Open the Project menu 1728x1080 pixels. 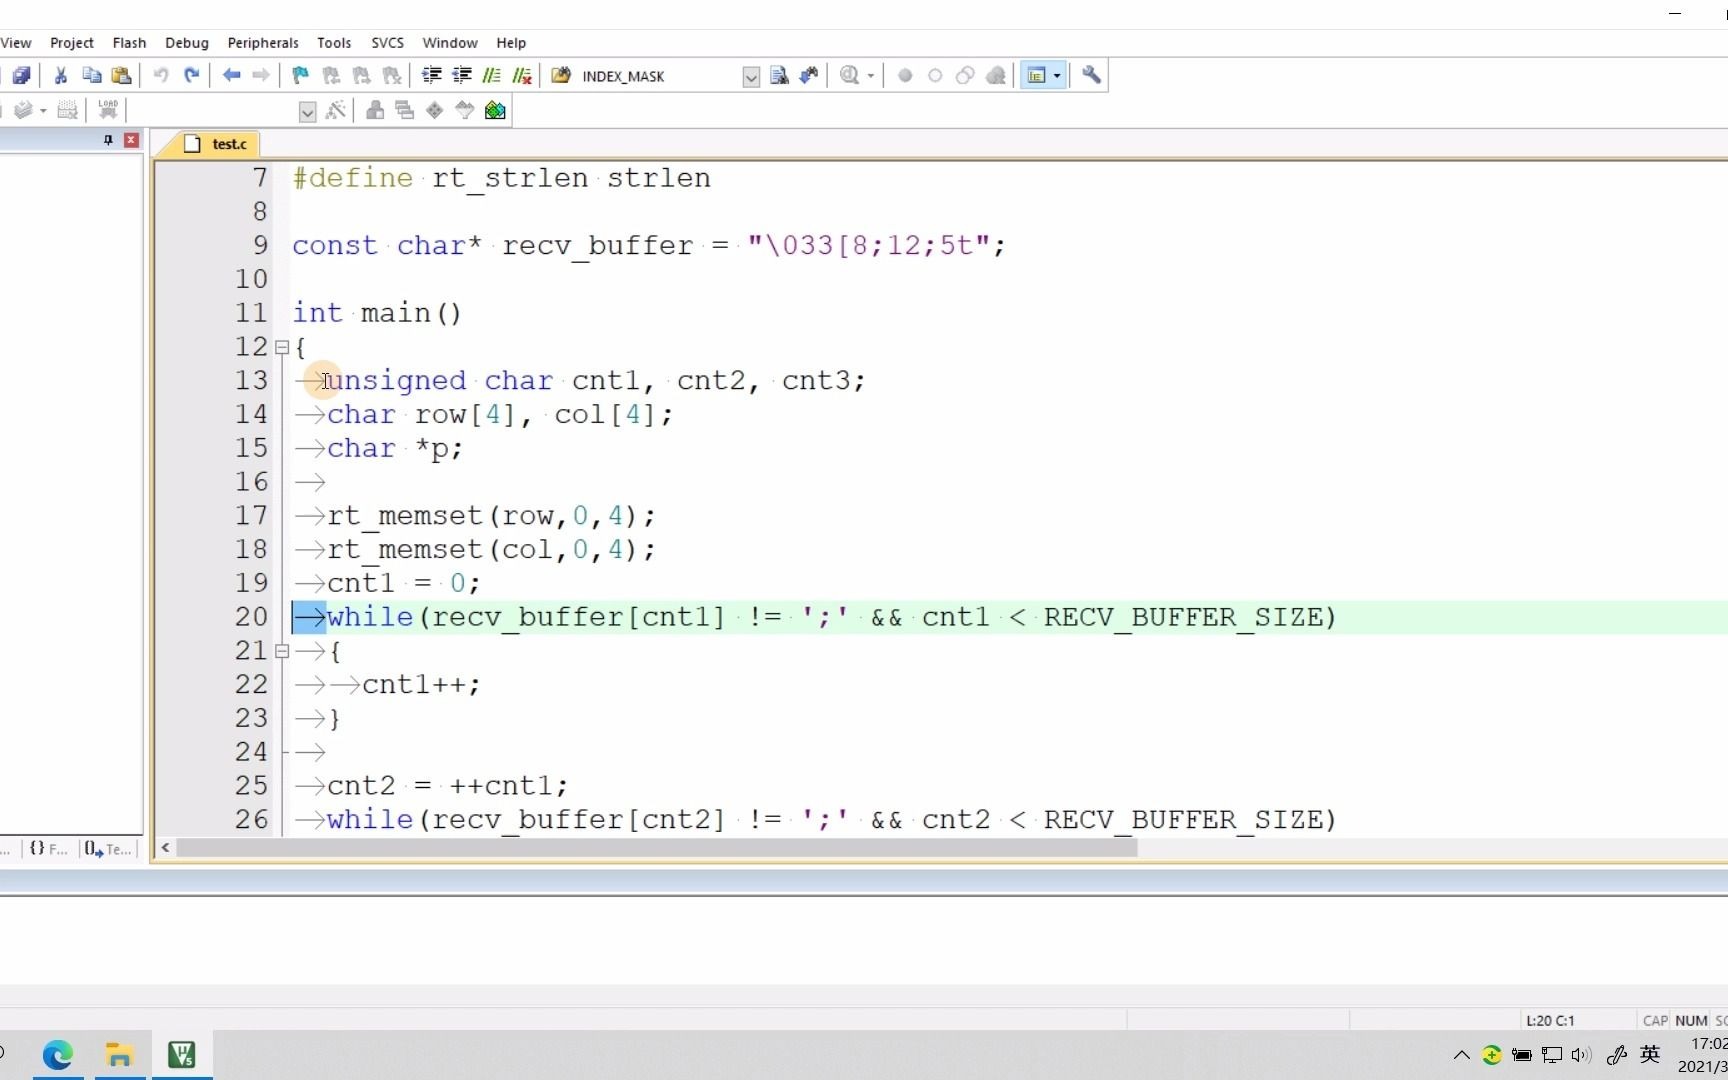[72, 43]
